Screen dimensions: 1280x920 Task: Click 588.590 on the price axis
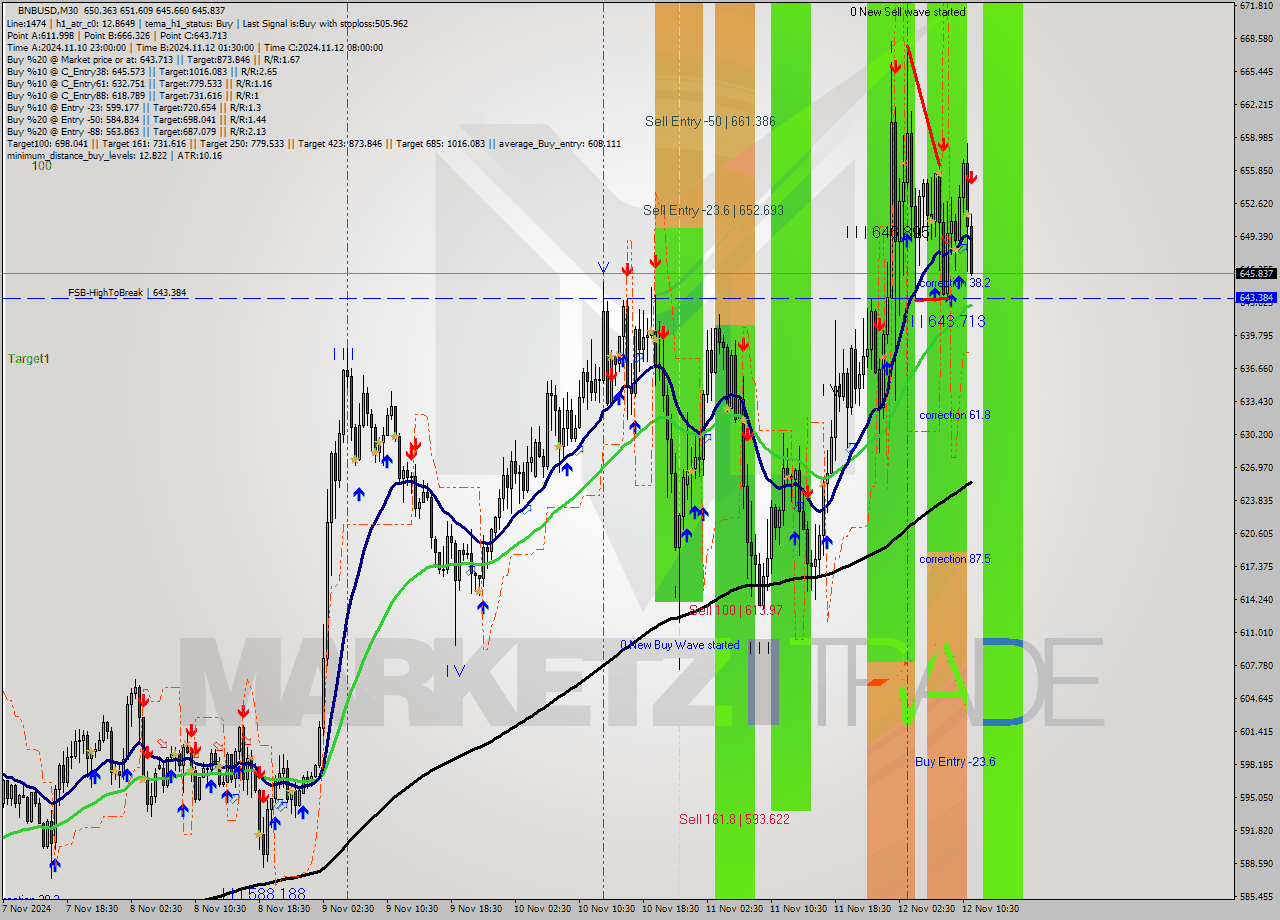1256,864
